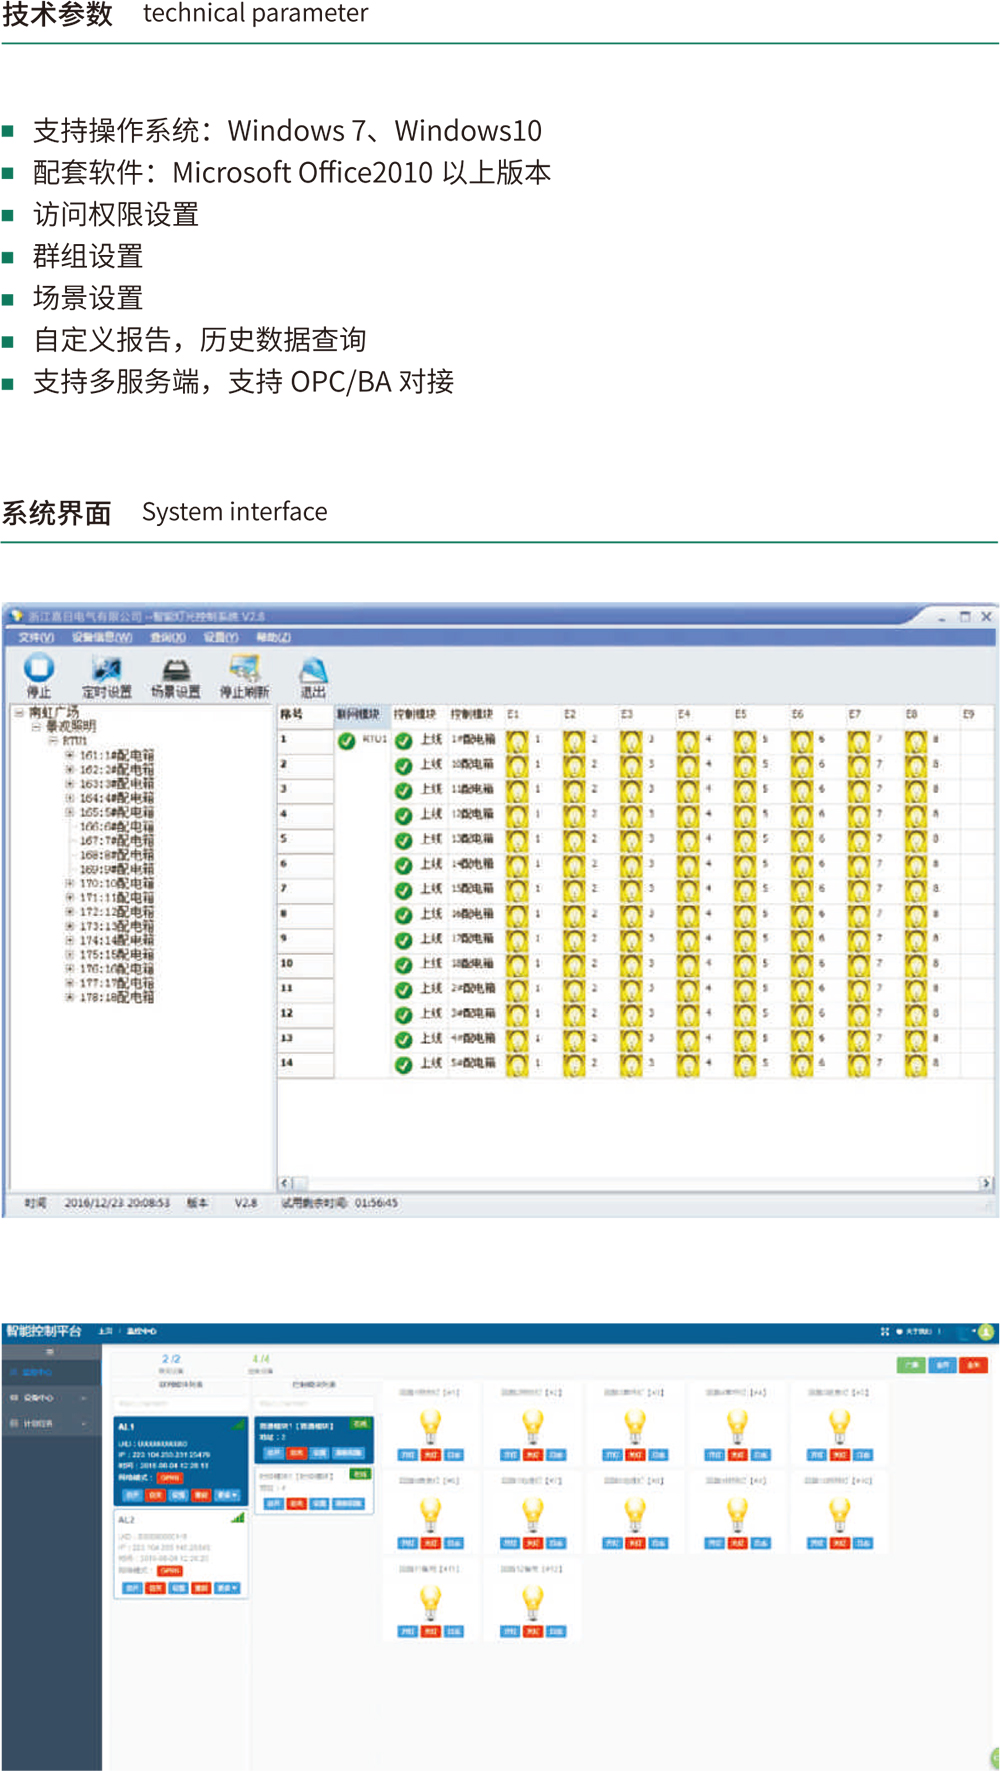Click the fullscreen icon in the web platform header
The height and width of the screenshot is (1771, 1000).
(x=884, y=1332)
